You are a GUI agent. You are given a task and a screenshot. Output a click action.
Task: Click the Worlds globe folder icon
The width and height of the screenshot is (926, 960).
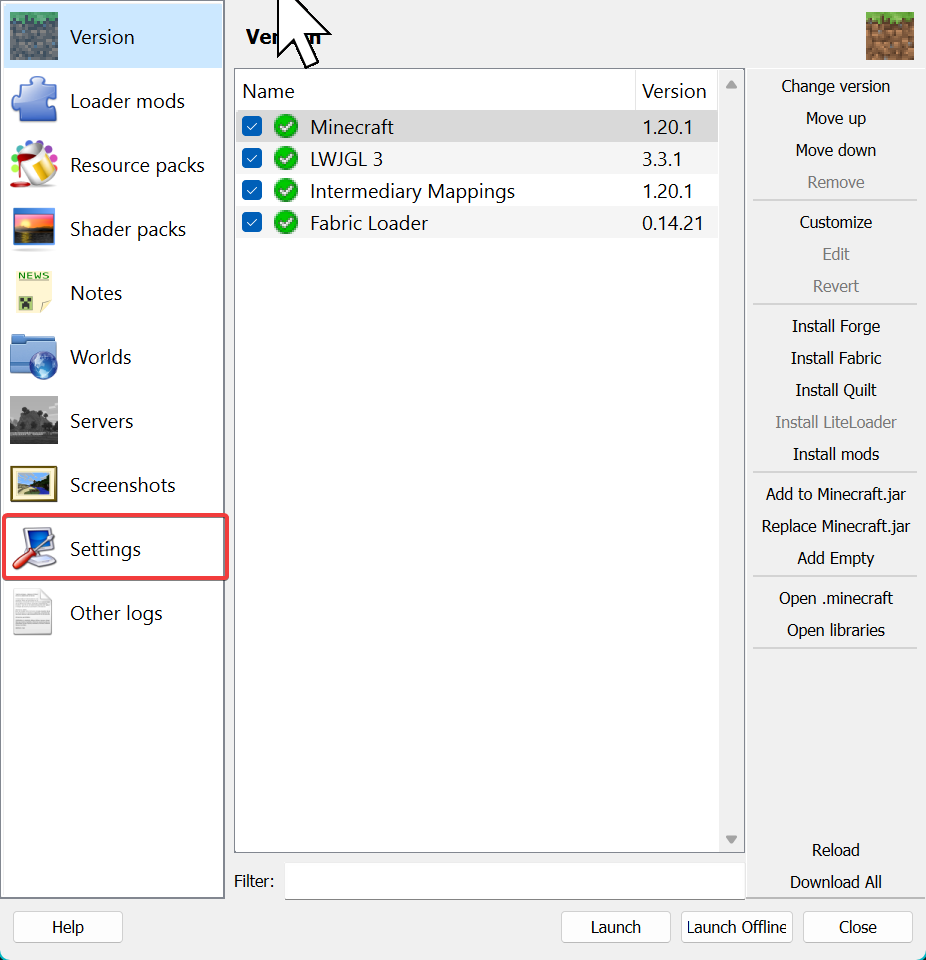coord(34,356)
